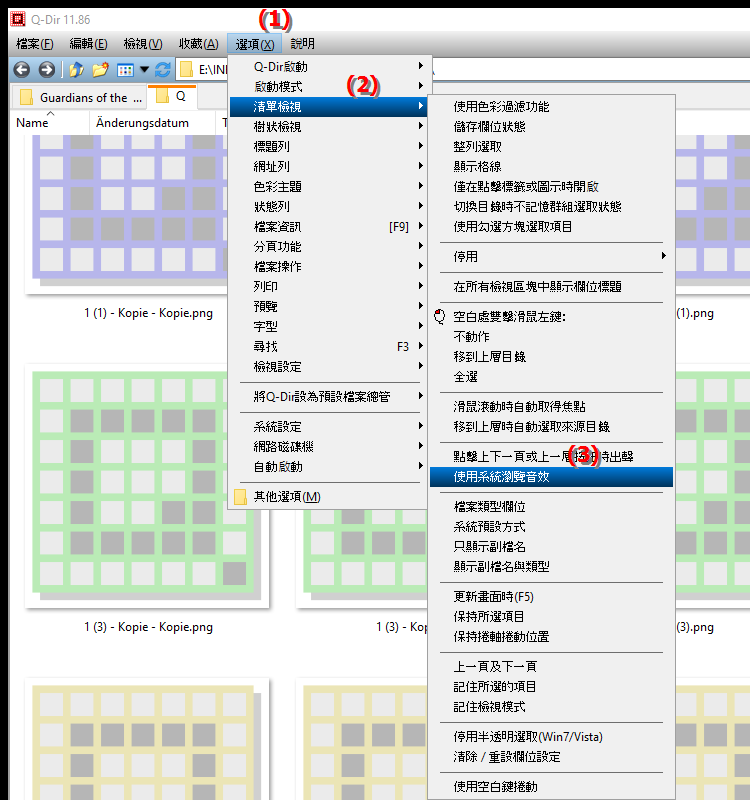Open the 網路磁碟機 submenu

pyautogui.click(x=328, y=446)
